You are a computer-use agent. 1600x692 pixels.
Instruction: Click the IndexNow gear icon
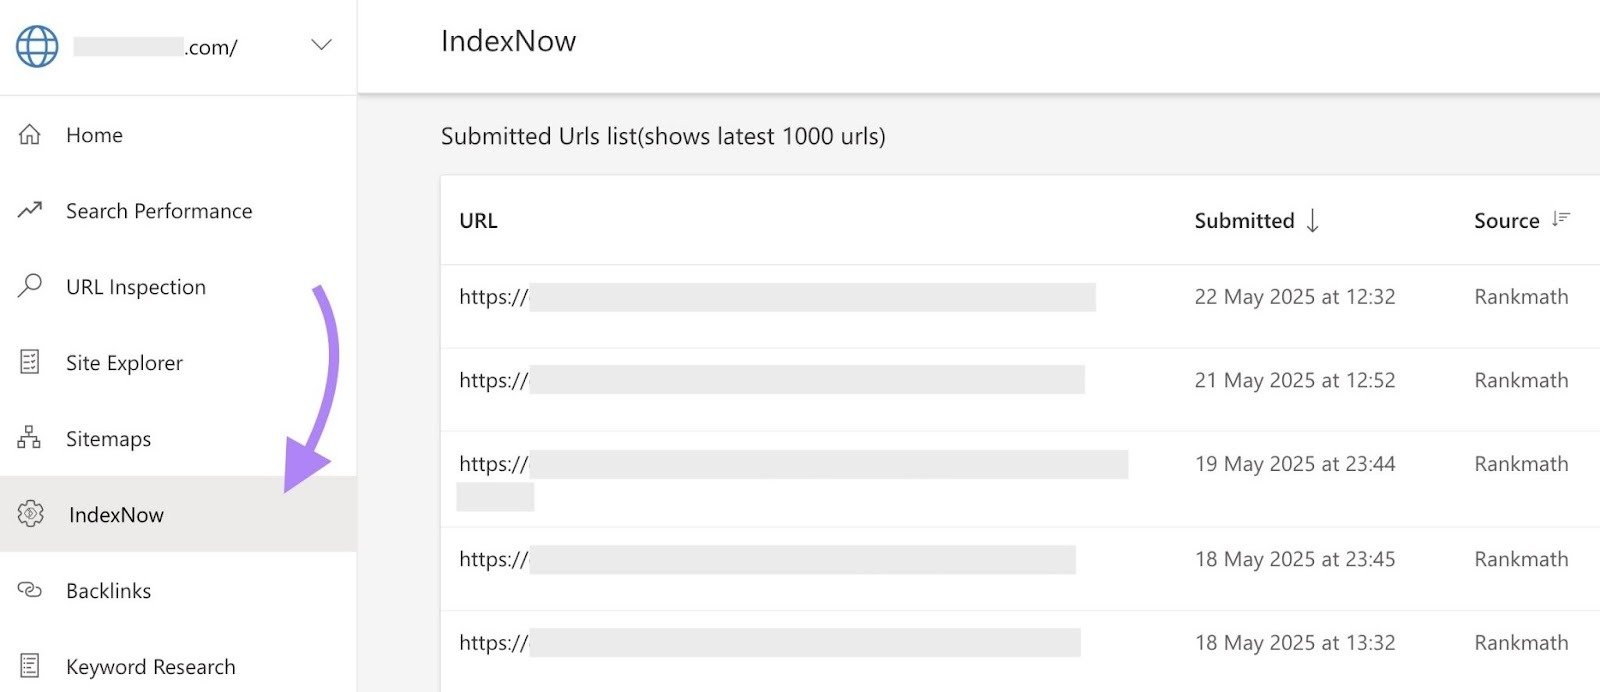[x=28, y=514]
